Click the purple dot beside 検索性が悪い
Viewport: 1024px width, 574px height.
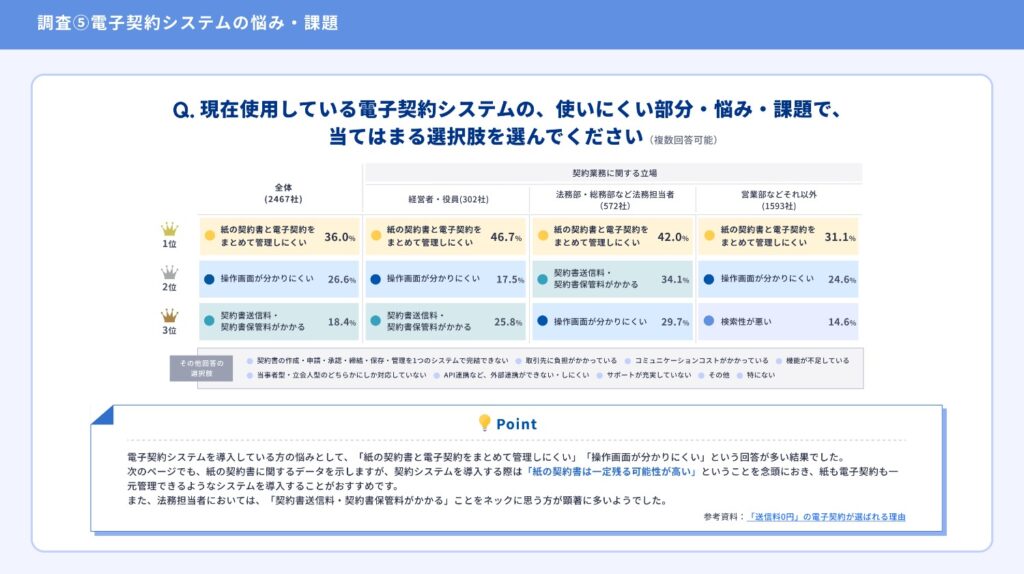tap(709, 321)
